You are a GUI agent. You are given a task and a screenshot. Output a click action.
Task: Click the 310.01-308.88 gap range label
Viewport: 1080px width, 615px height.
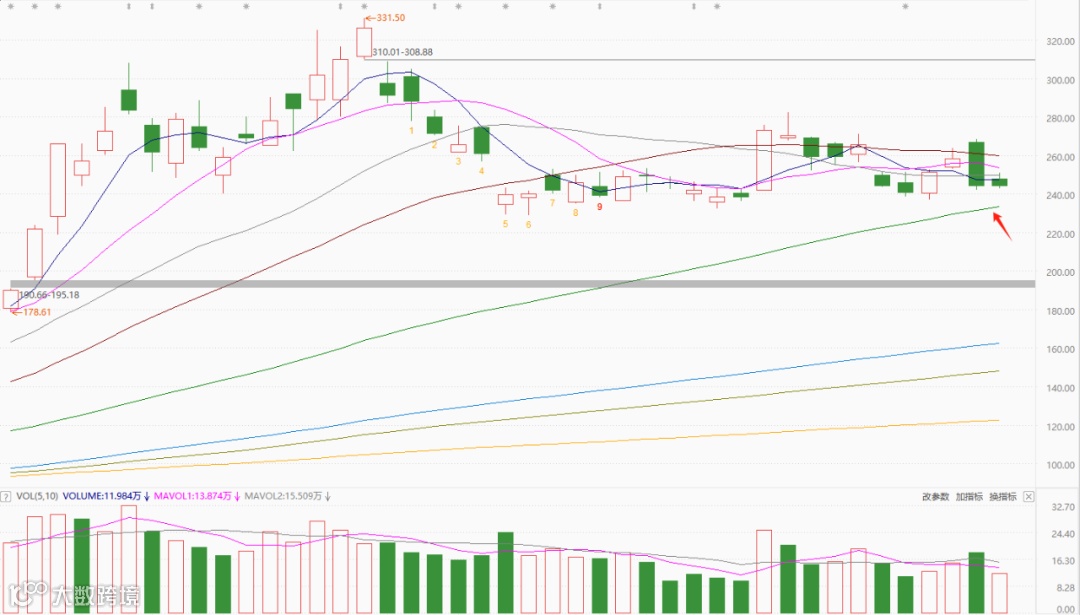click(x=402, y=52)
